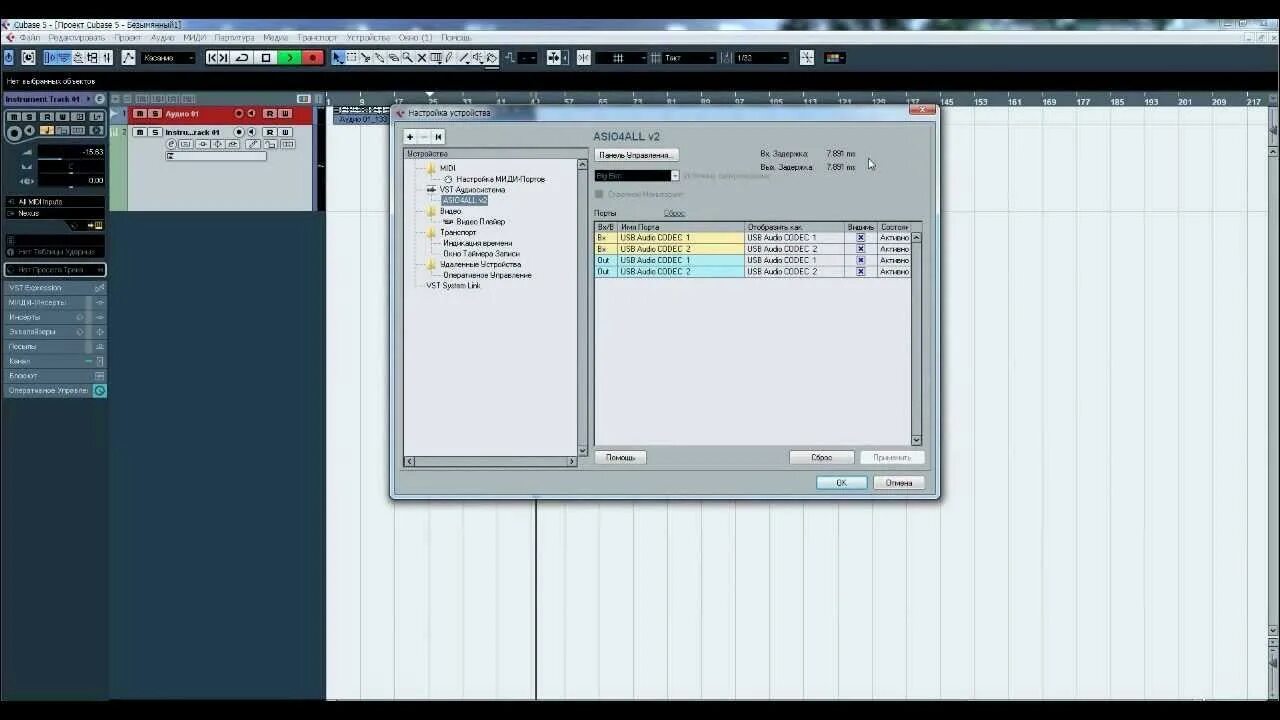Viewport: 1280px width, 720px height.
Task: Remove device with minus icon in dialog
Action: click(424, 137)
